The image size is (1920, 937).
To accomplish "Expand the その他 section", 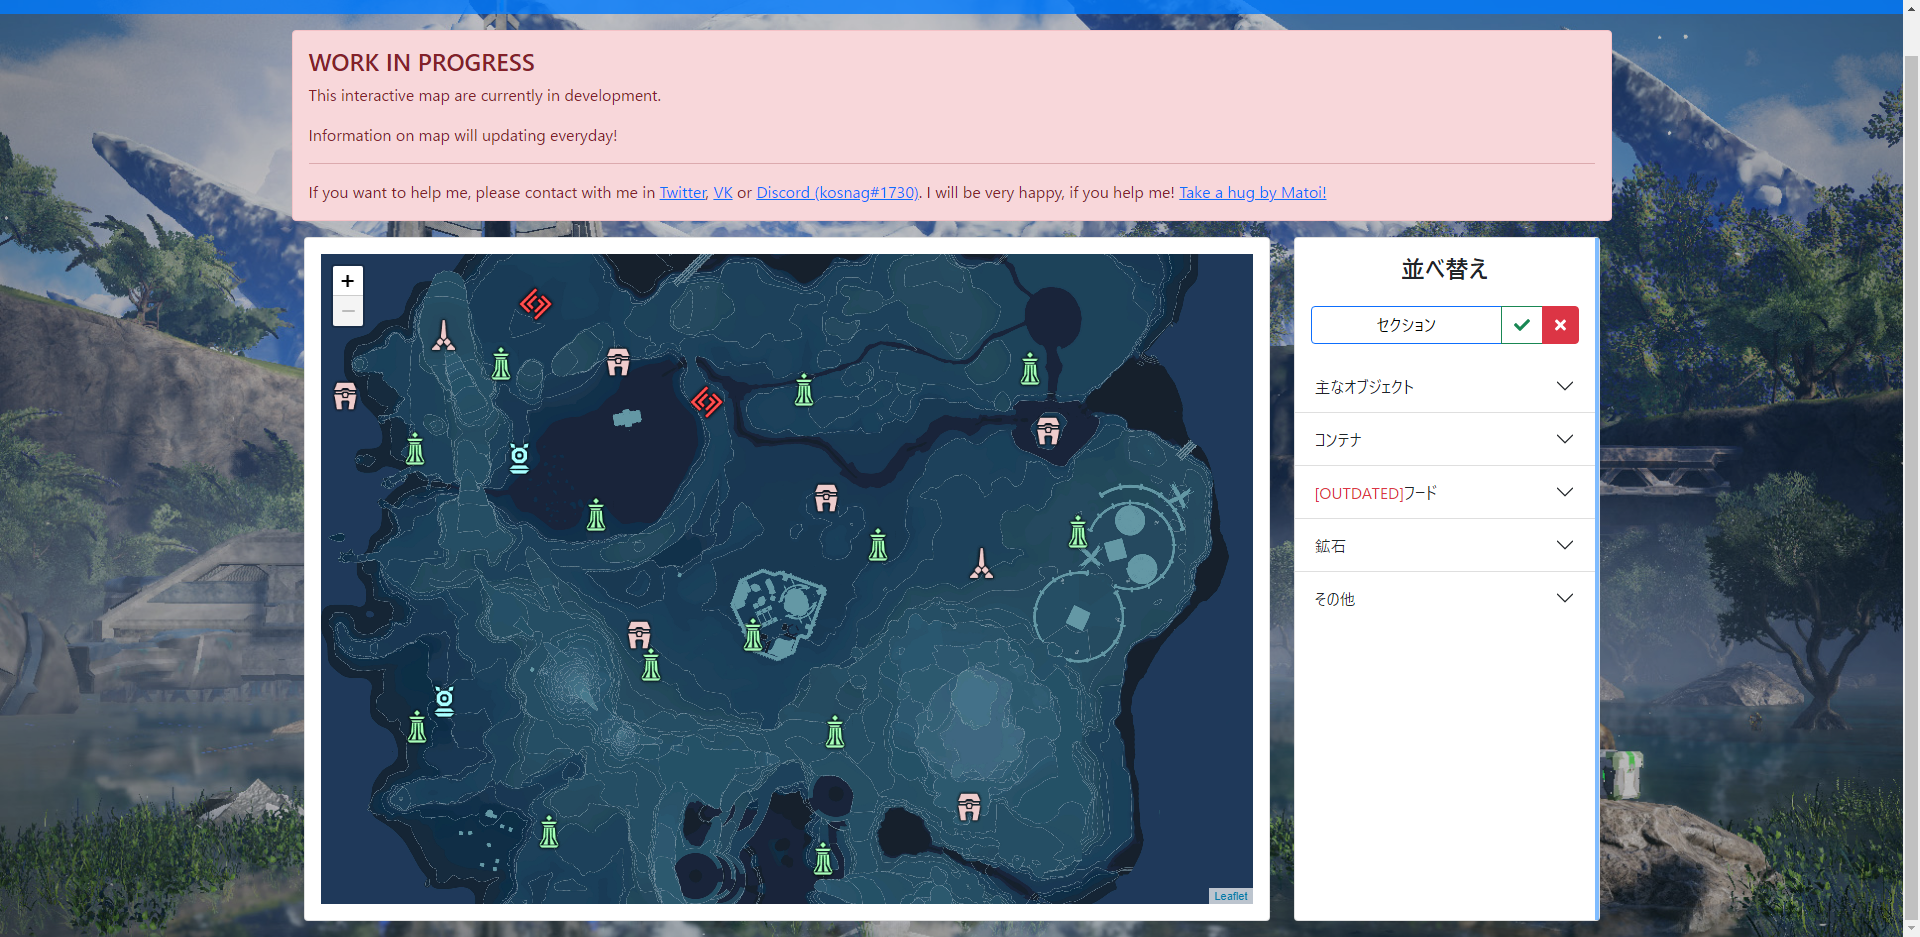I will click(x=1445, y=599).
